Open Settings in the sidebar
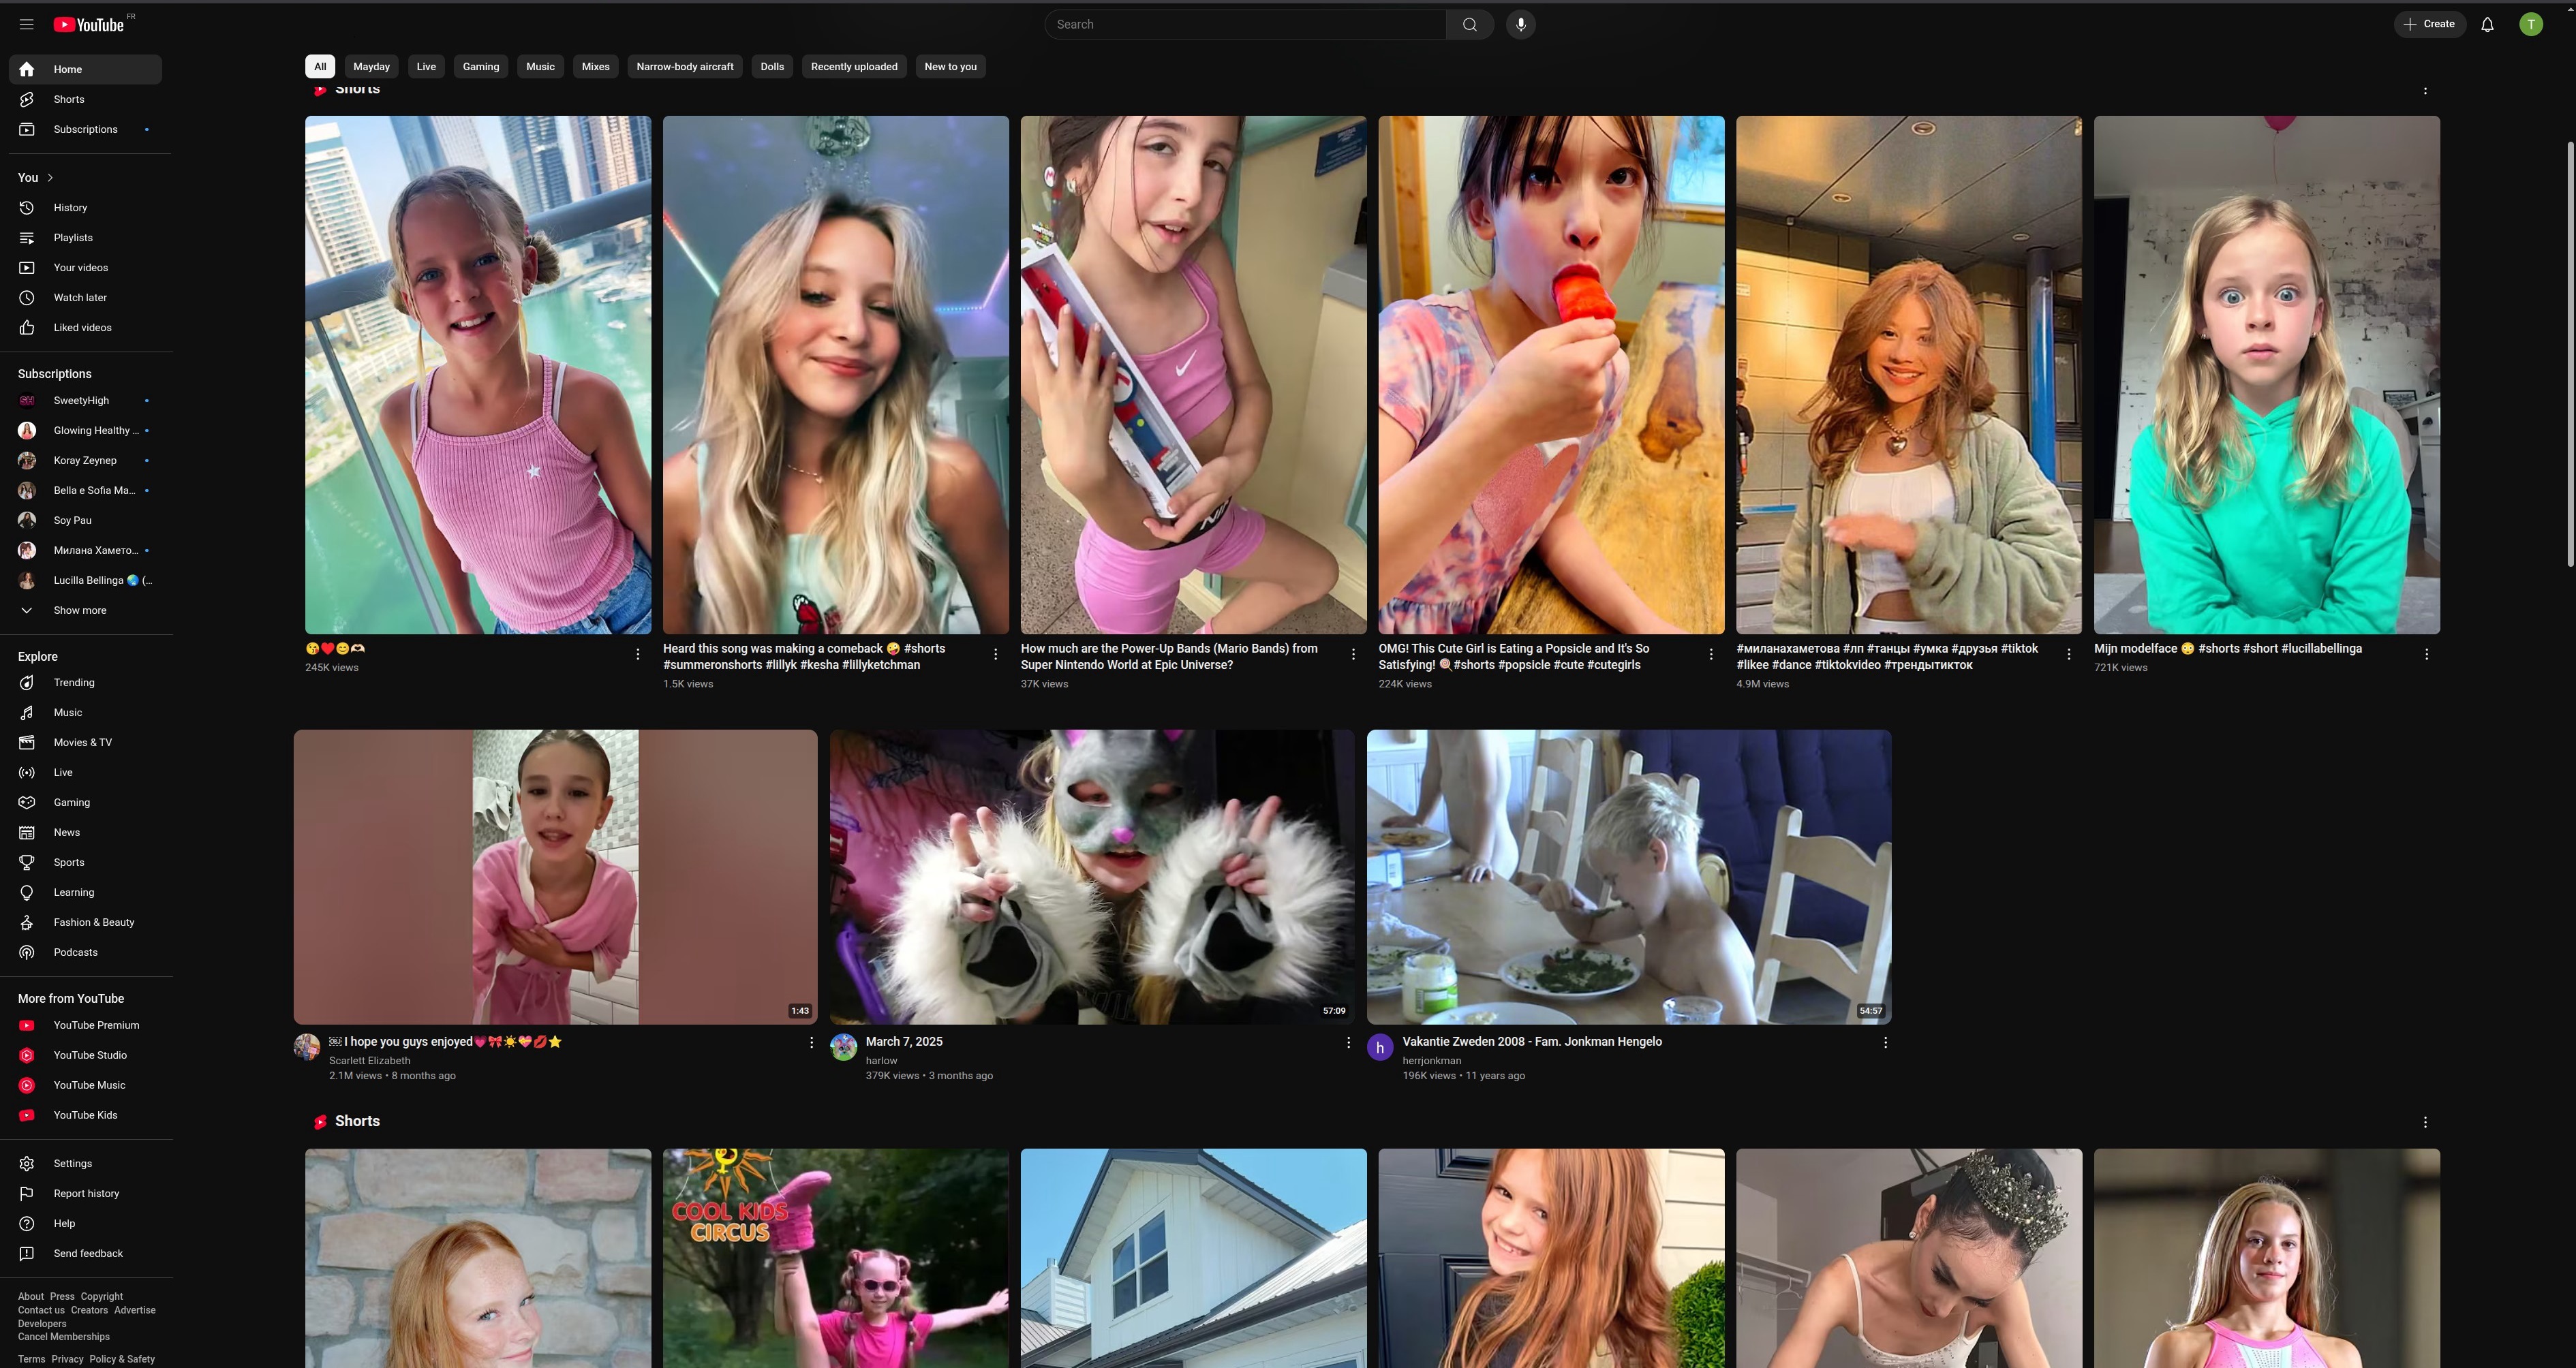This screenshot has width=2576, height=1368. [85, 1163]
